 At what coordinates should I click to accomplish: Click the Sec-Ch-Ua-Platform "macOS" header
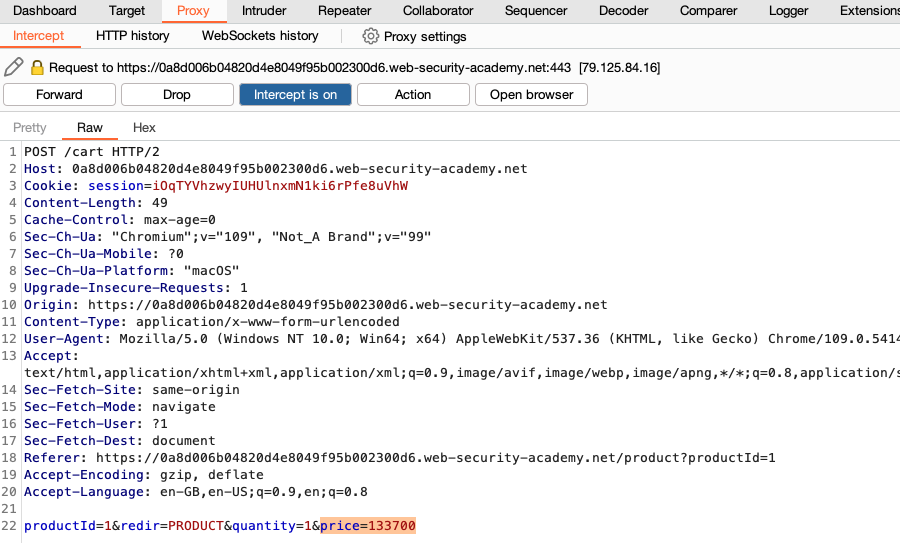coord(131,270)
